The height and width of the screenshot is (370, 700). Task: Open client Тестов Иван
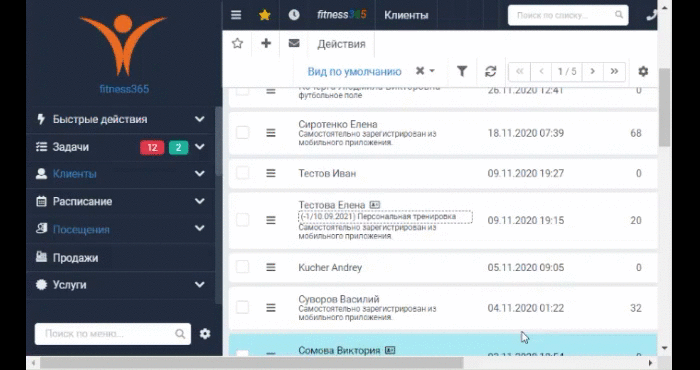[x=327, y=173]
